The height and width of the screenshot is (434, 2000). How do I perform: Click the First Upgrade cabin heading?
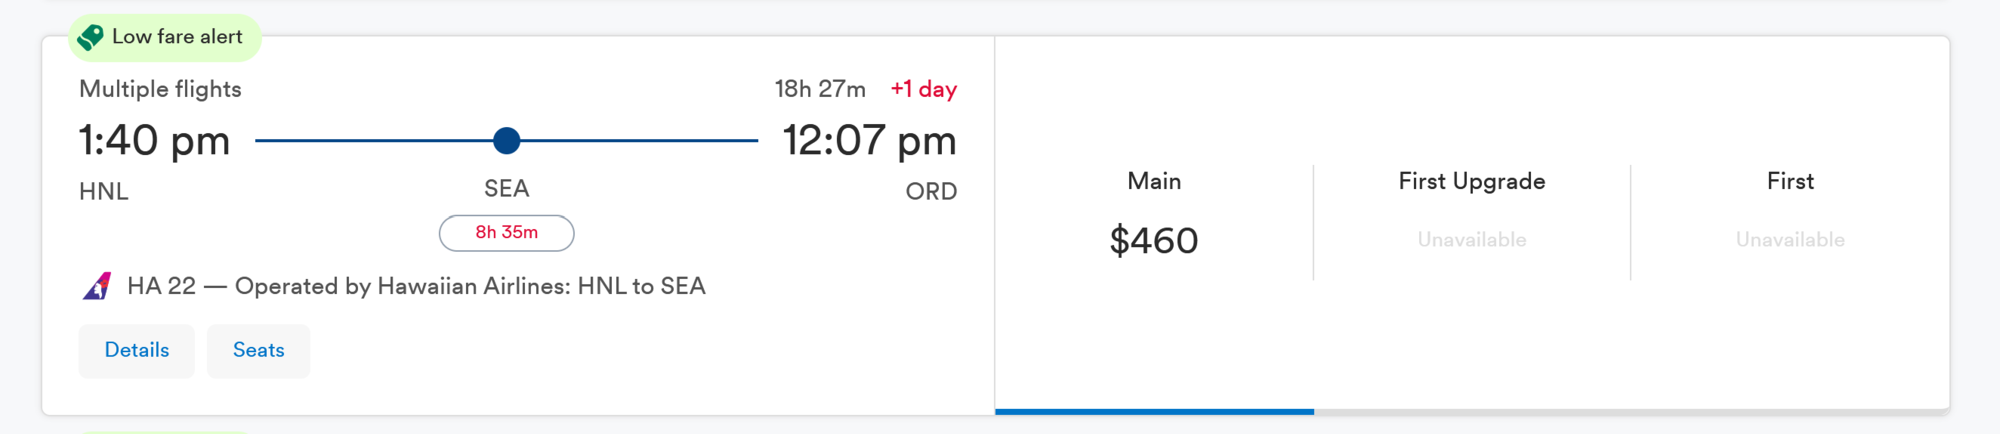[x=1471, y=181]
